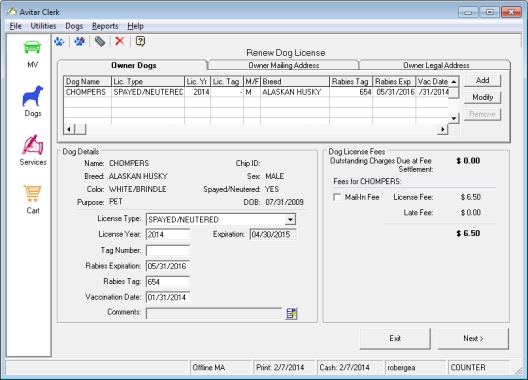Click the Lic. Yr column header
528x380 pixels.
(197, 82)
